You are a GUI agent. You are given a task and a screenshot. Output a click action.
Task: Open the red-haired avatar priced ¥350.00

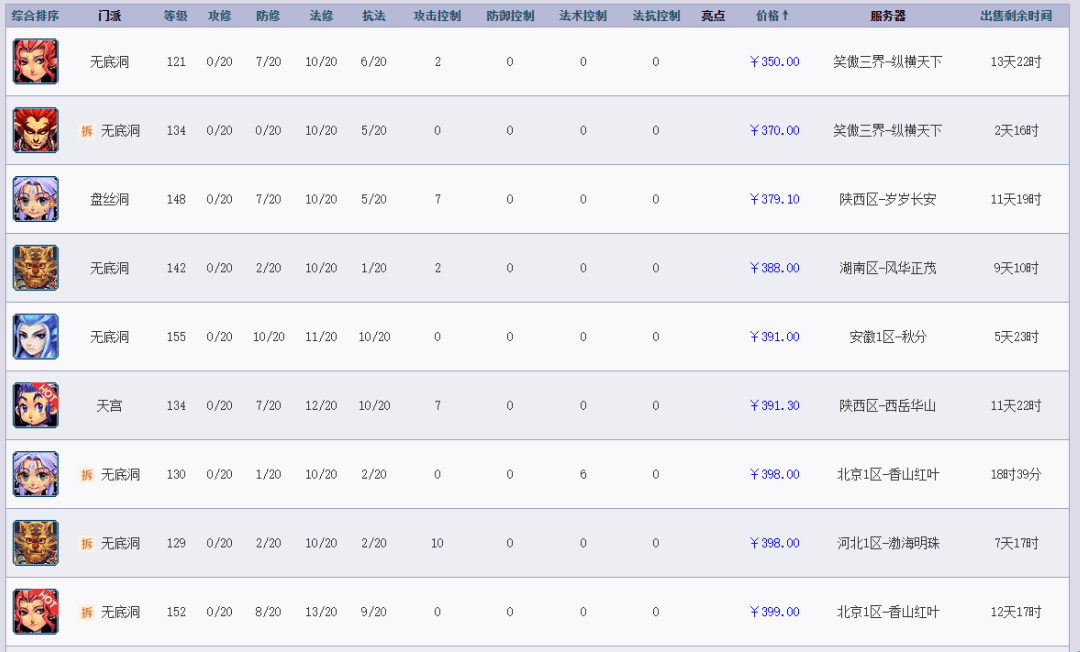pos(36,61)
